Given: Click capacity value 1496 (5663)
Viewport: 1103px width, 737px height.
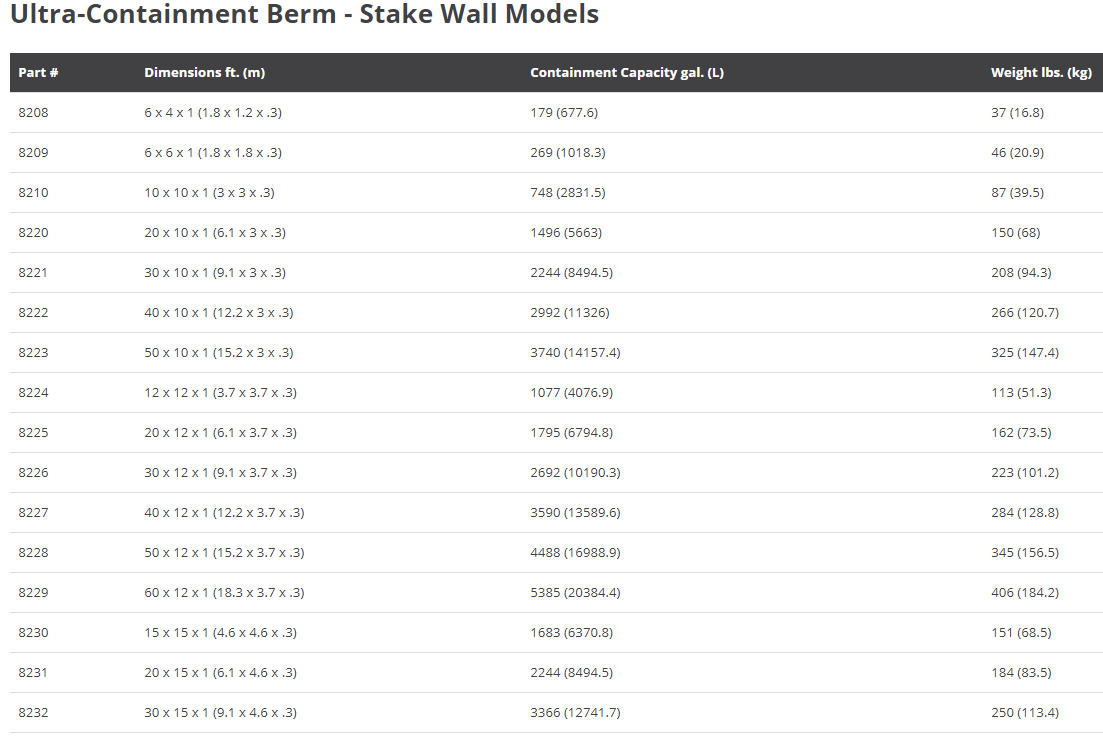Looking at the screenshot, I should click(566, 233).
